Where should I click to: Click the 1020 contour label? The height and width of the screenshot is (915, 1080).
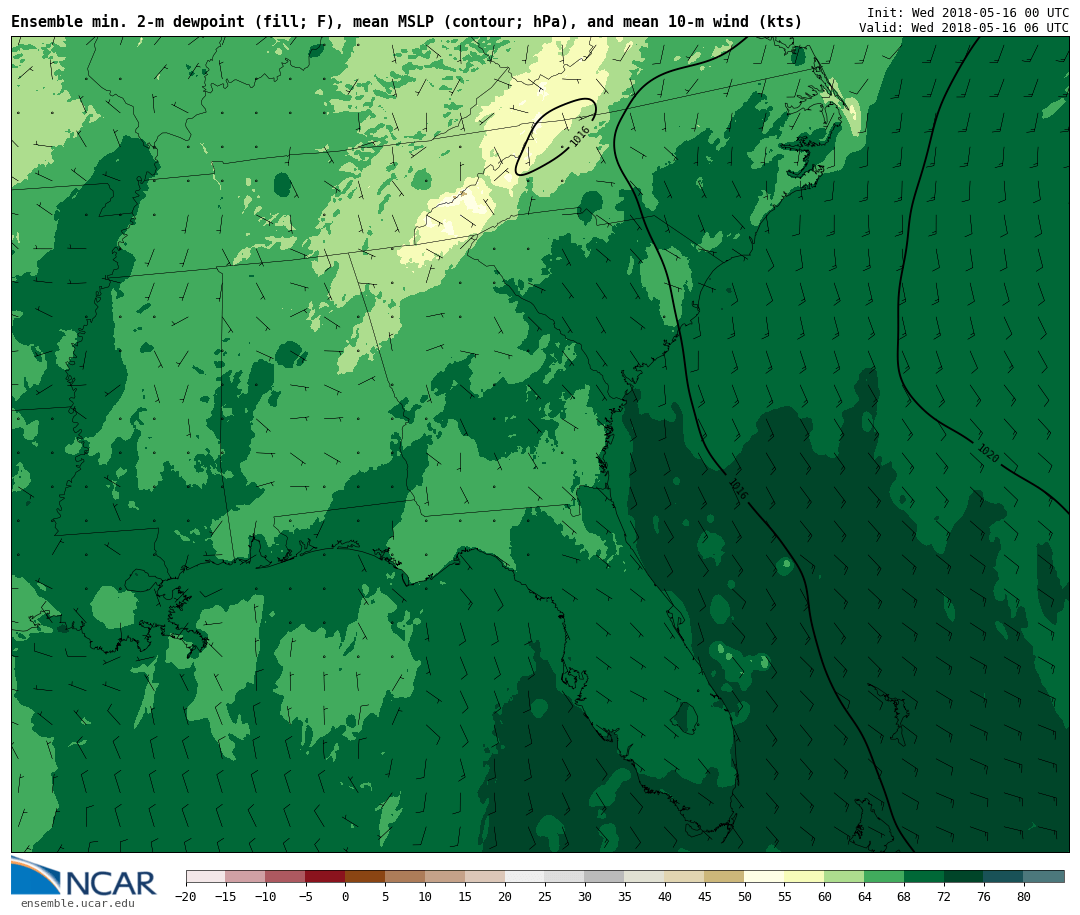(x=987, y=453)
